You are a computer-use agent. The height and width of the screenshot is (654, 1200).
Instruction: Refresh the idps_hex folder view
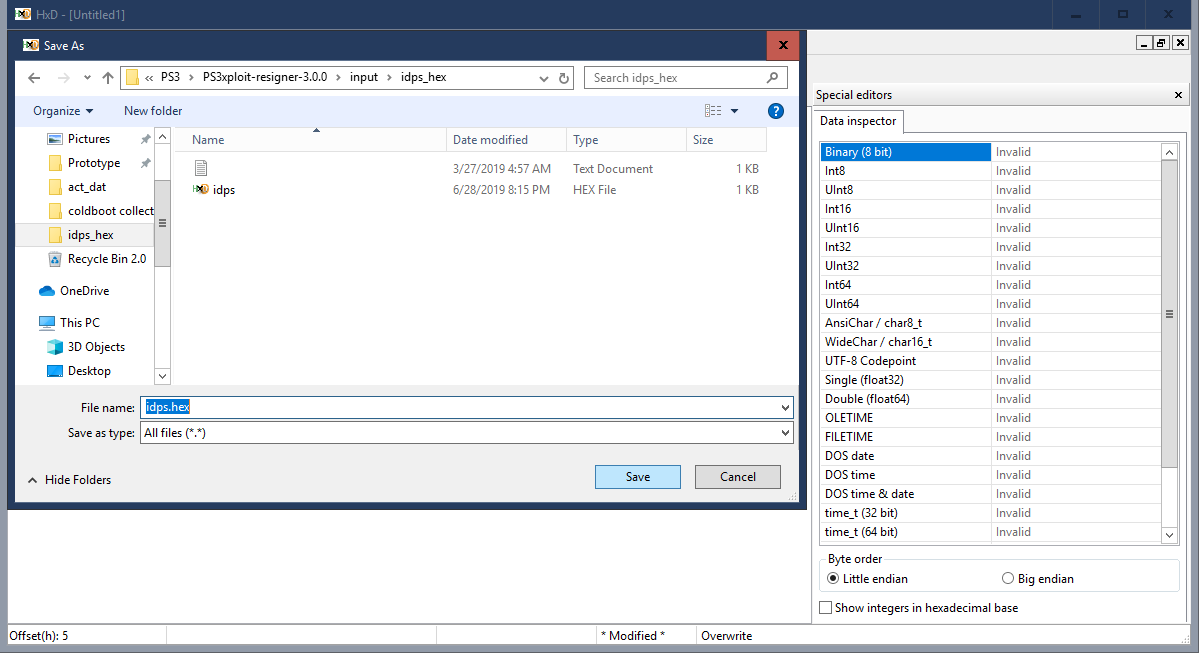click(564, 78)
